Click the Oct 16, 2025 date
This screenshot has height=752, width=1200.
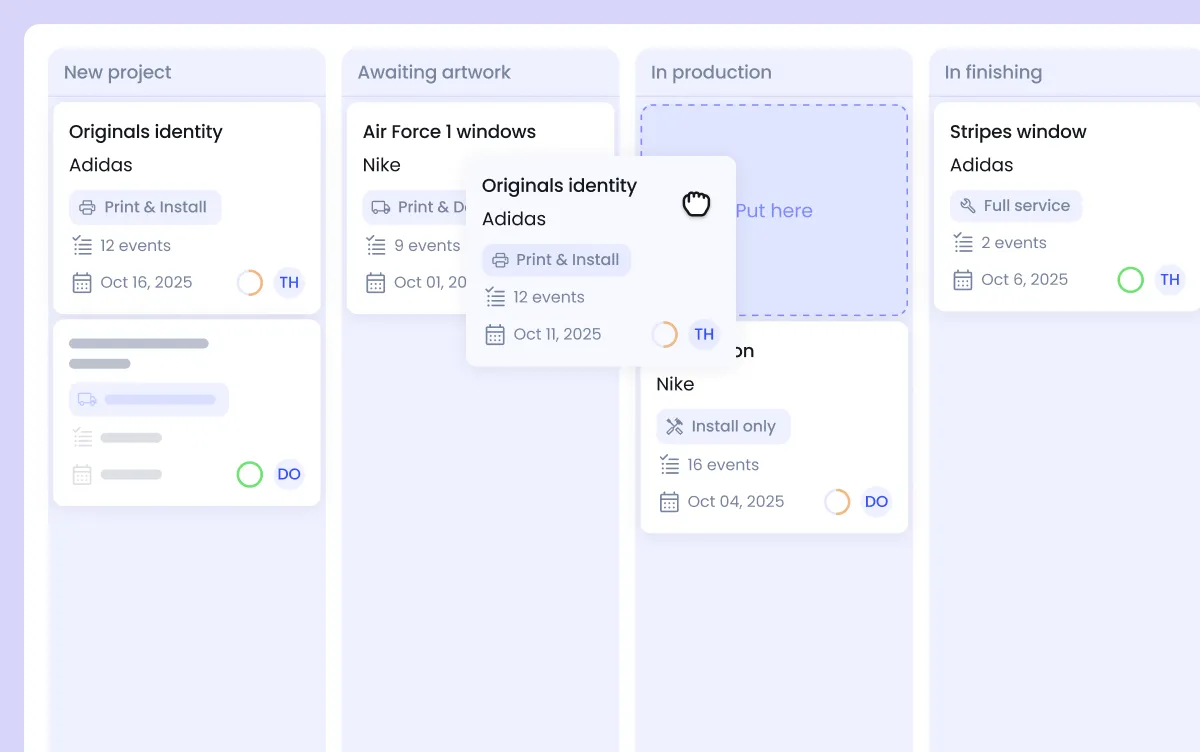[x=146, y=282]
